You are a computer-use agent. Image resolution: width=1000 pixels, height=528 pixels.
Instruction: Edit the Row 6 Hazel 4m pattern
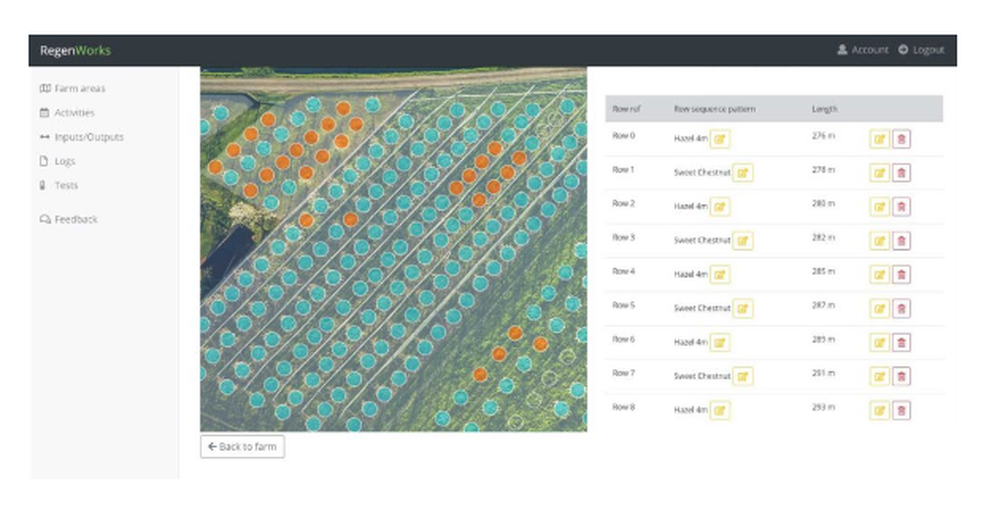pos(719,342)
